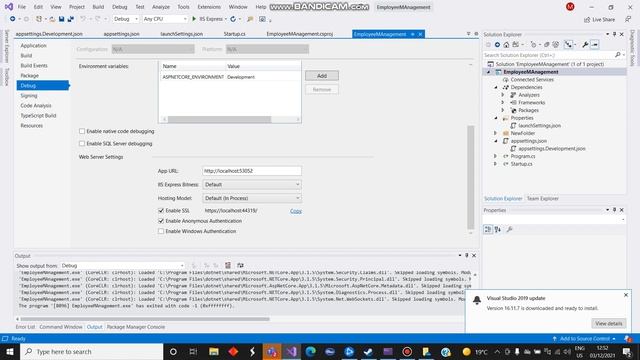
Task: Click the Navigate Backward toolbar arrow
Action: tap(12, 19)
